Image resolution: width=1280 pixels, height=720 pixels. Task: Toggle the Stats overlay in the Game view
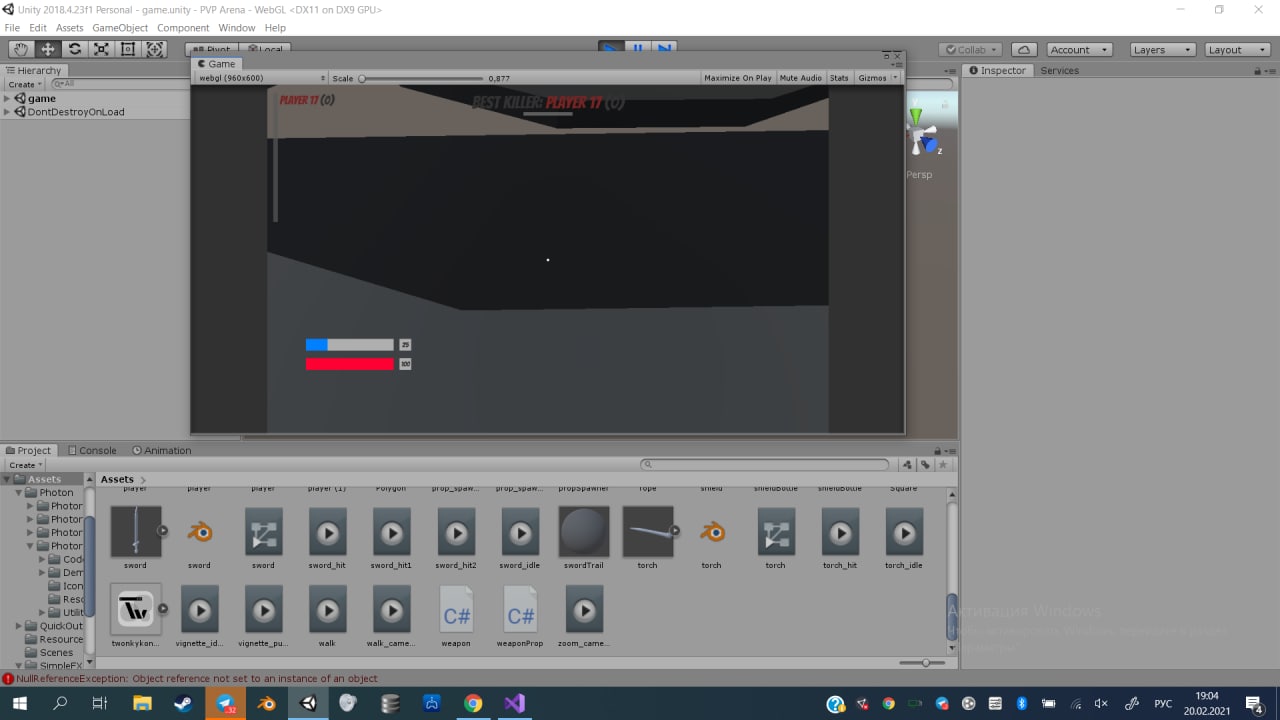(x=839, y=78)
